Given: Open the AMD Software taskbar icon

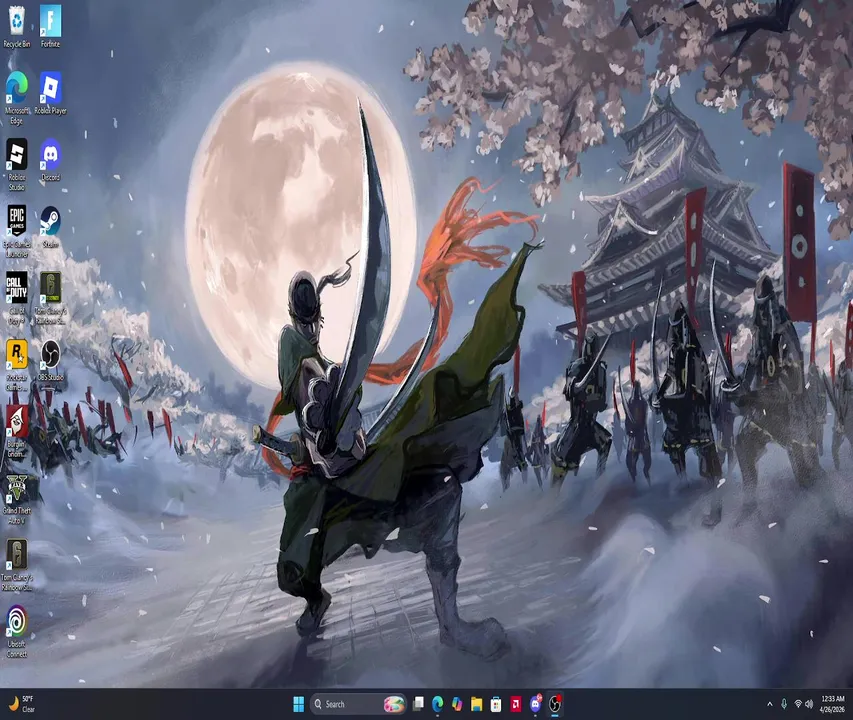Looking at the screenshot, I should [515, 704].
